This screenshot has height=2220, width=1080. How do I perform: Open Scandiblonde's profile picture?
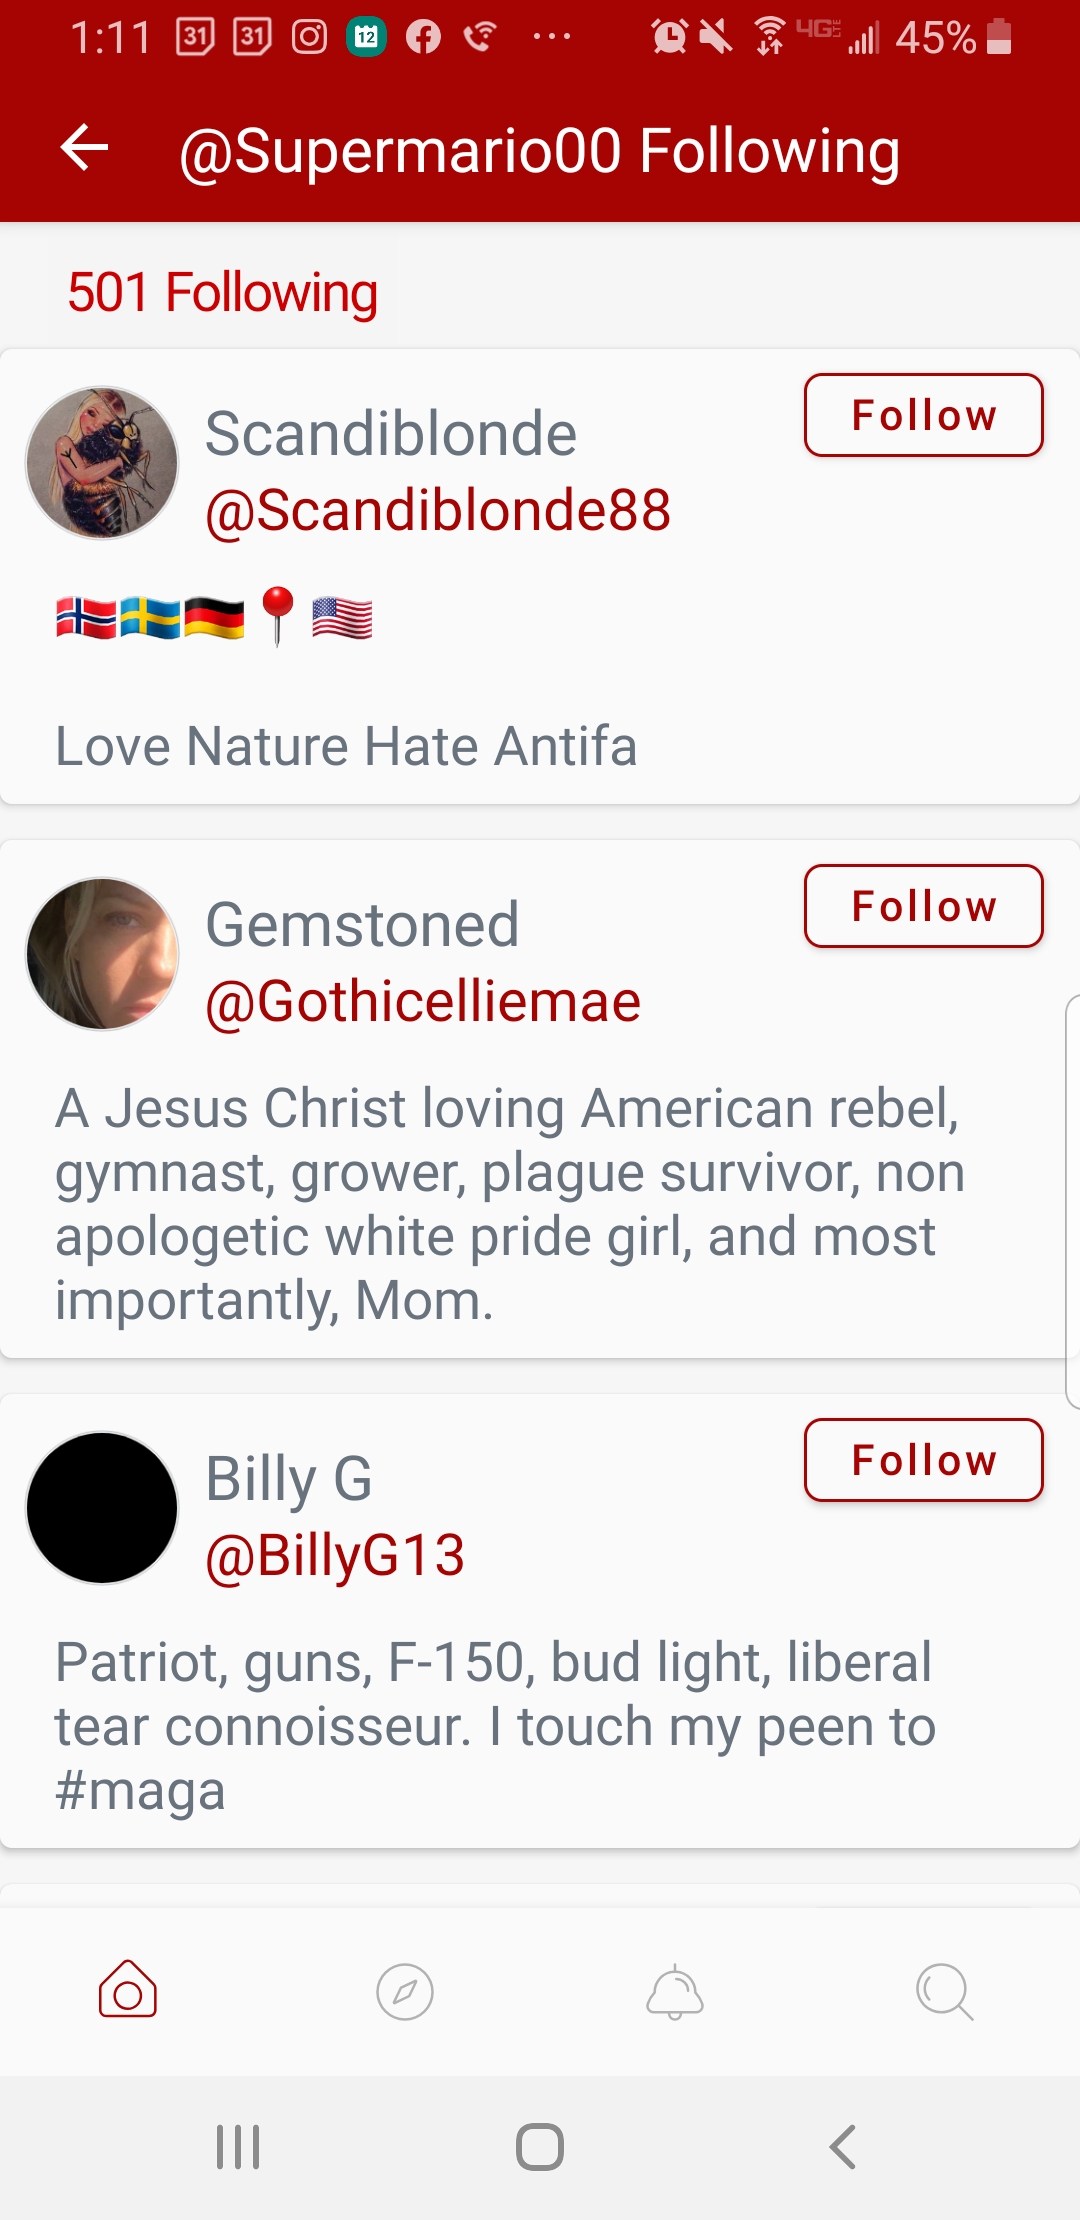click(102, 463)
